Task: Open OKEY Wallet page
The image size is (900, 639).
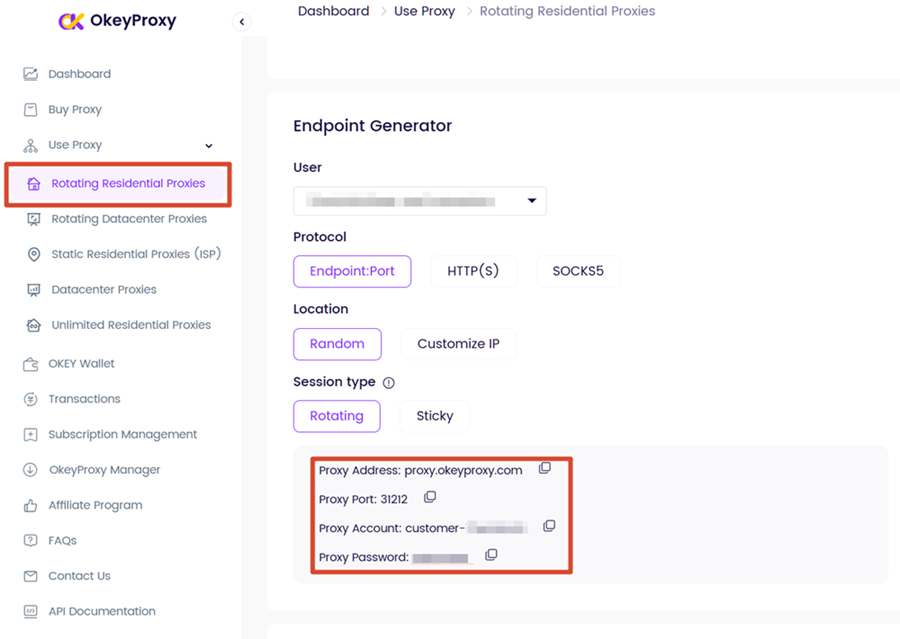Action: (82, 364)
